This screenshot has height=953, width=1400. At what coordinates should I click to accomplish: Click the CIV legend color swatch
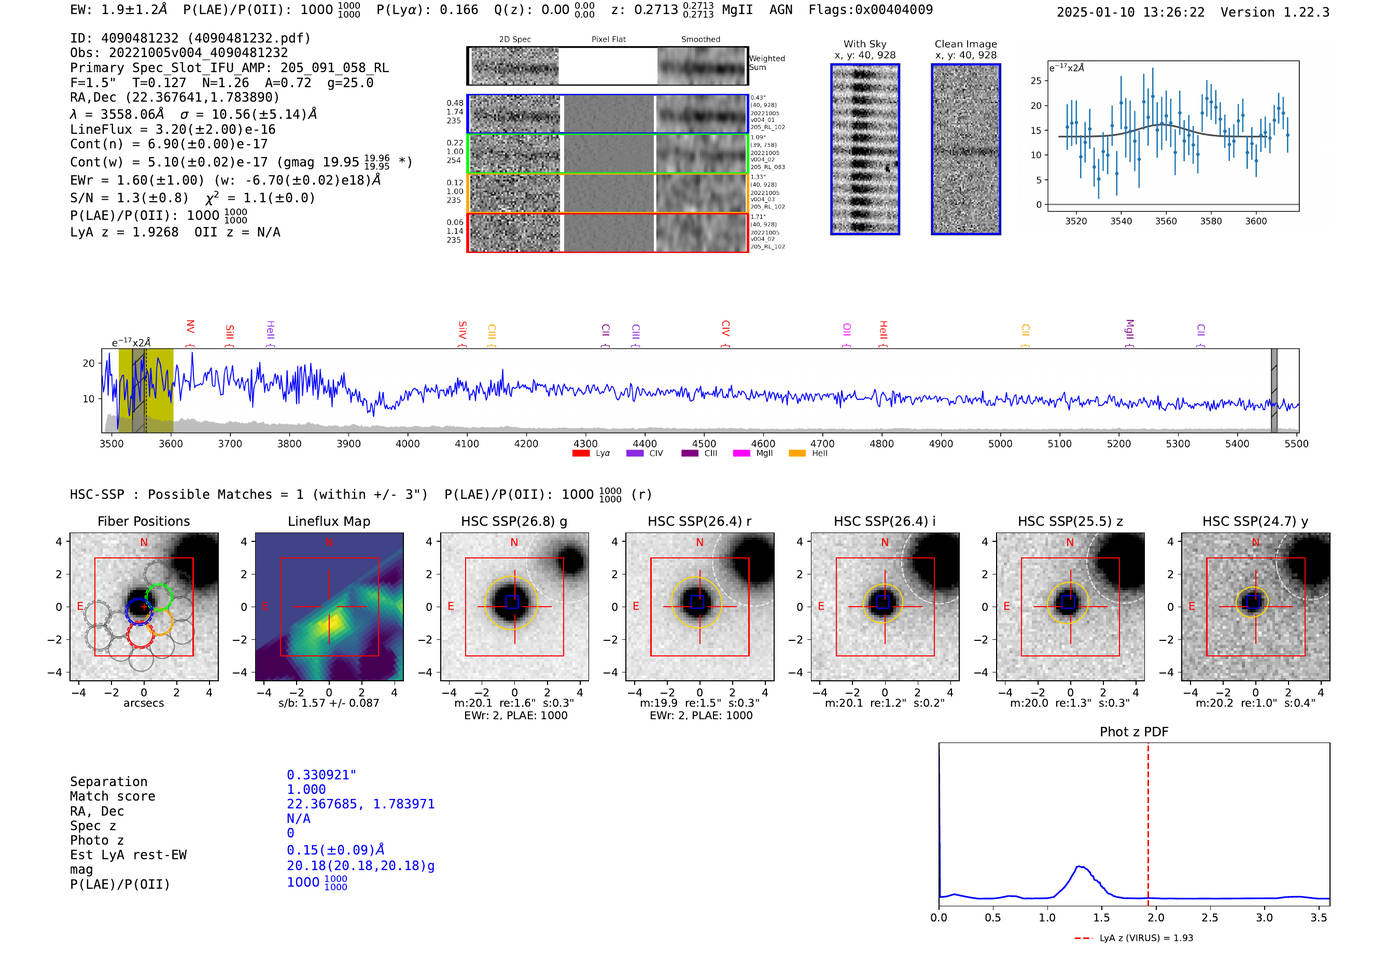click(x=634, y=453)
